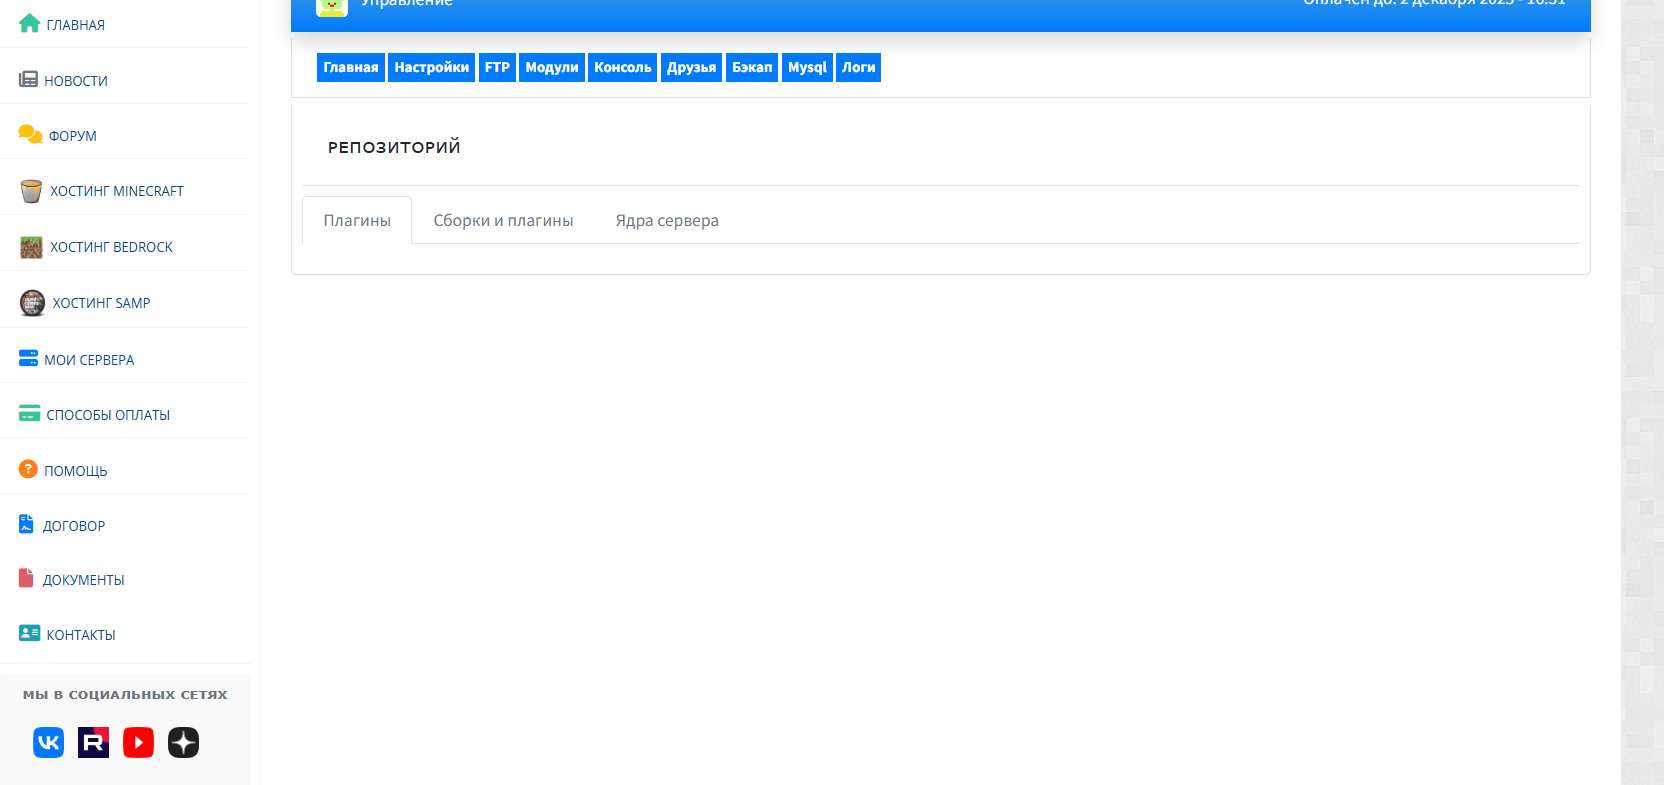Screen dimensions: 1664x785
Task: Click the Бэкап button
Action: click(x=752, y=67)
